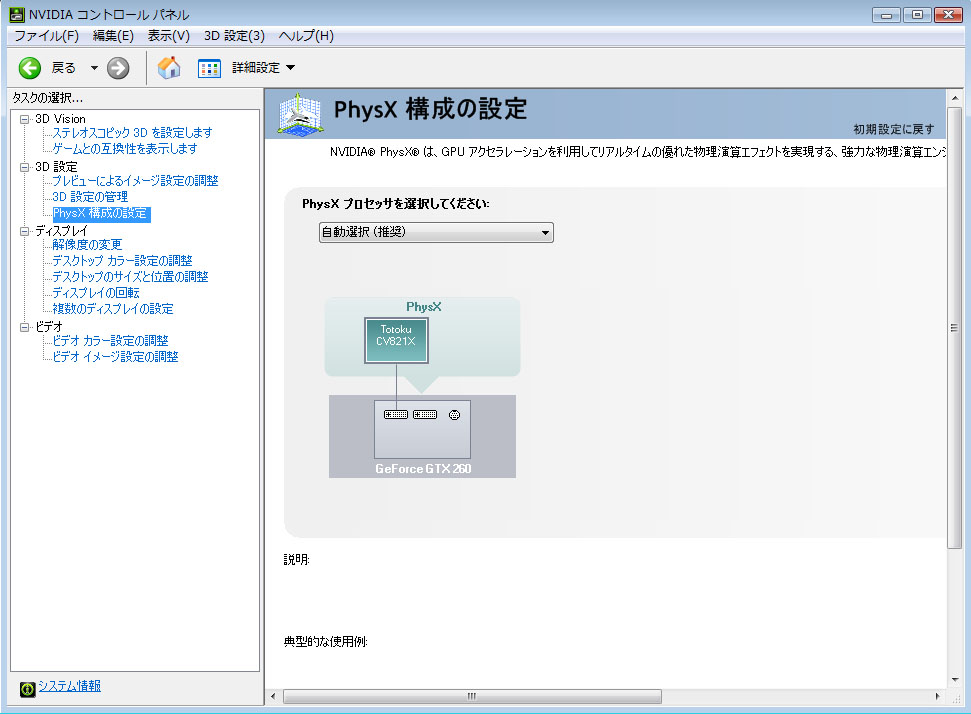The height and width of the screenshot is (714, 971).
Task: Click the 3D Vision category label
Action: click(60, 119)
